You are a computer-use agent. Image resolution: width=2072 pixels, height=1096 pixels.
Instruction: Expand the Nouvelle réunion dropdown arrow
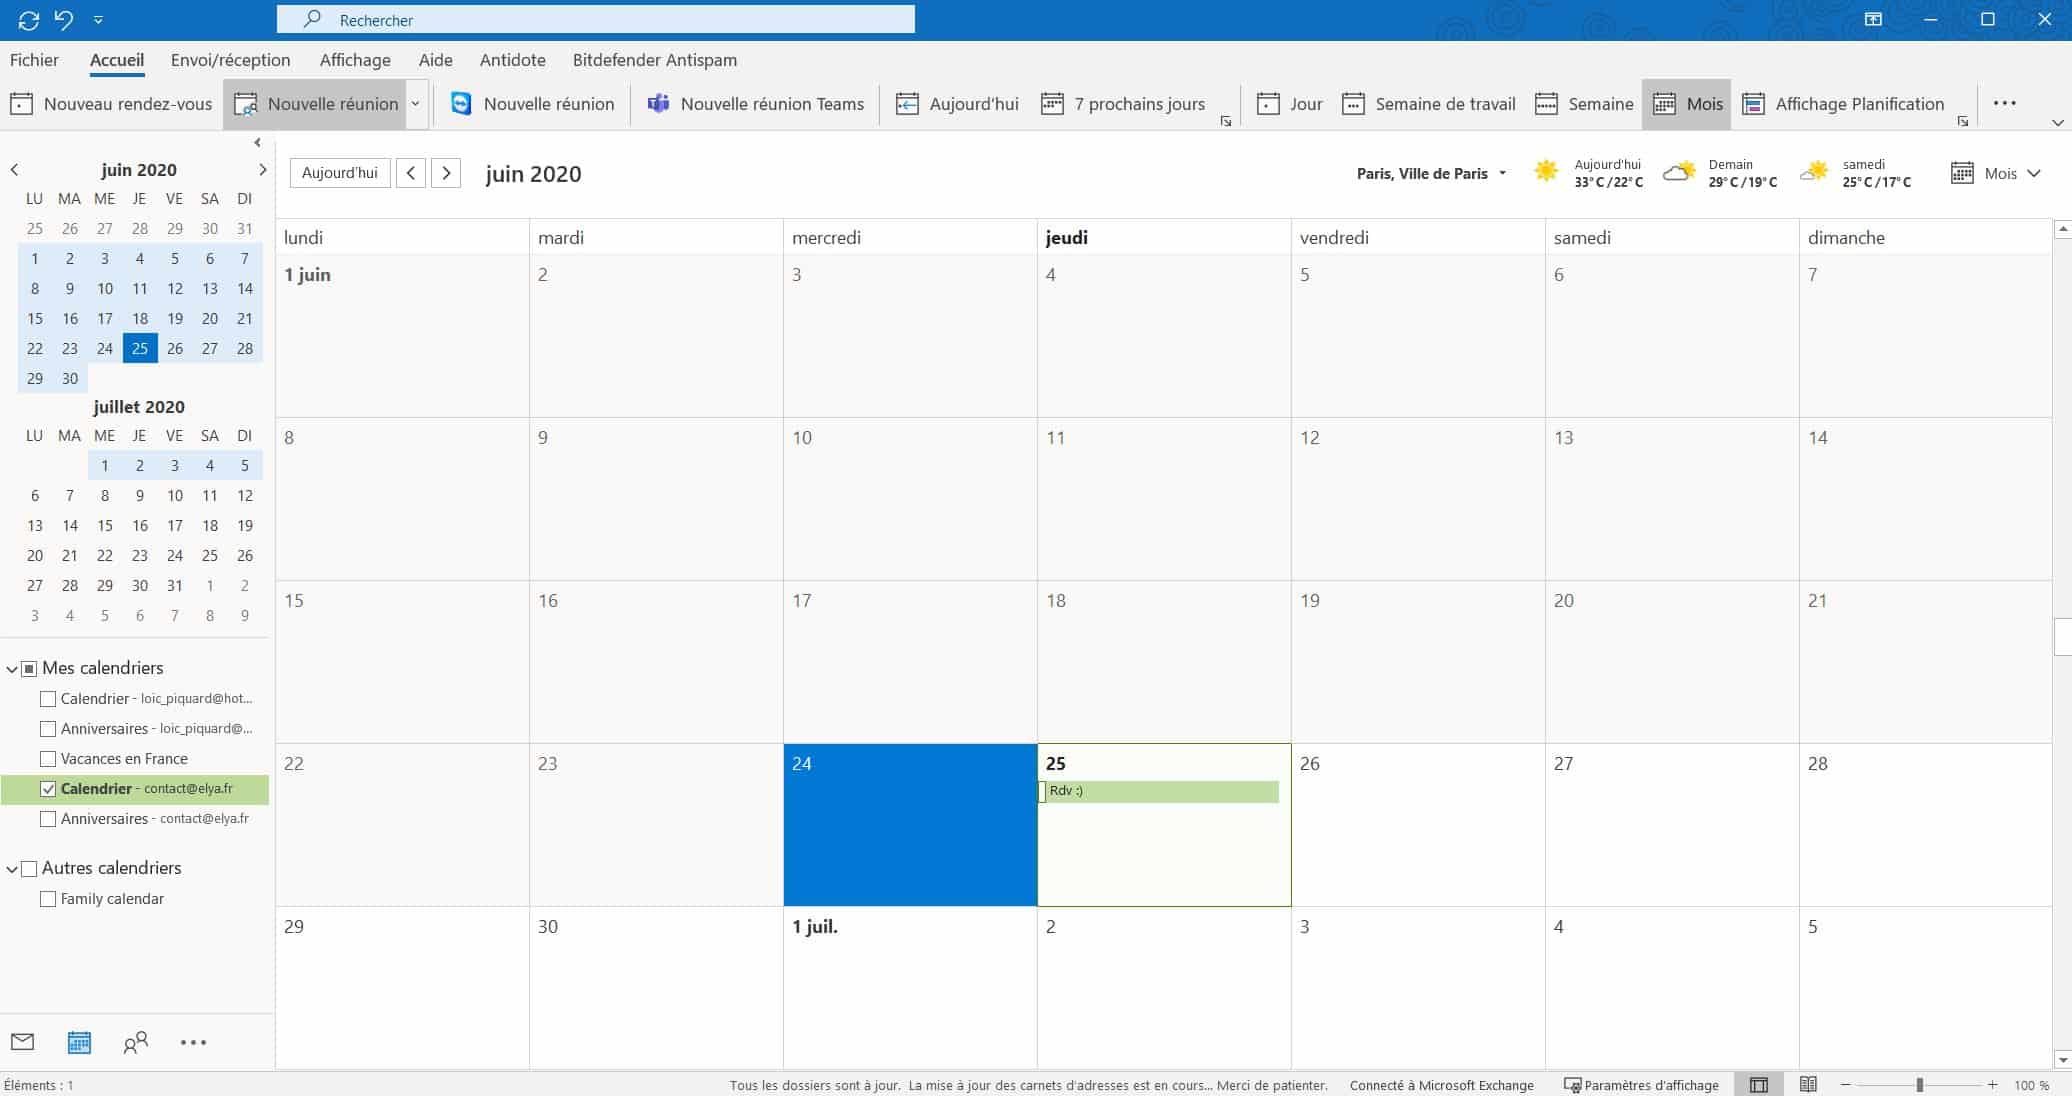point(416,104)
